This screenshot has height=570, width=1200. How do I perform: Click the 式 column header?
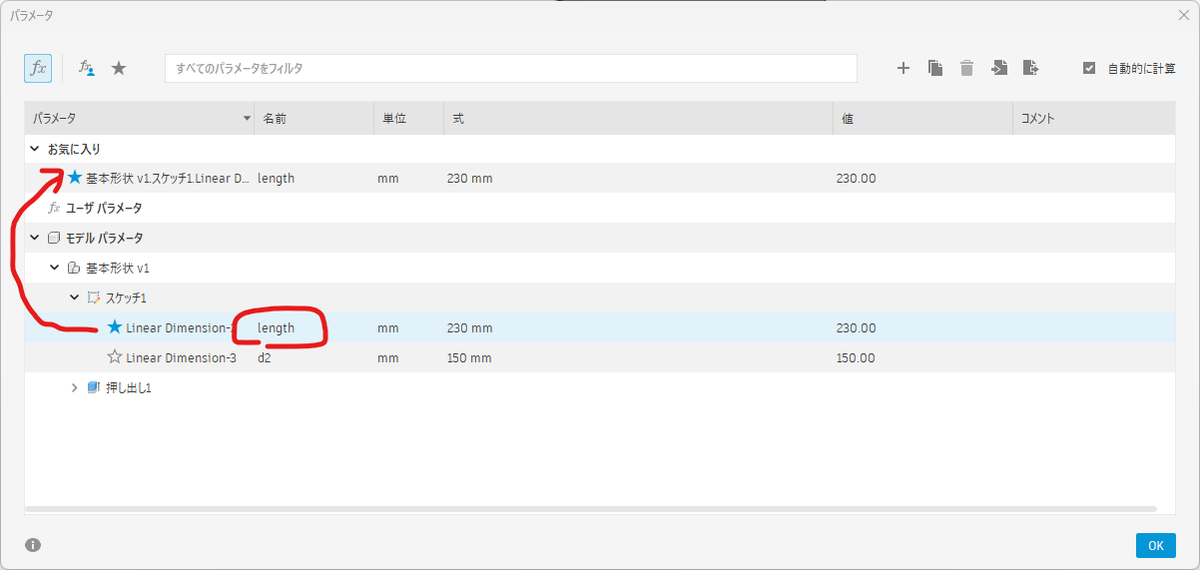[638, 118]
